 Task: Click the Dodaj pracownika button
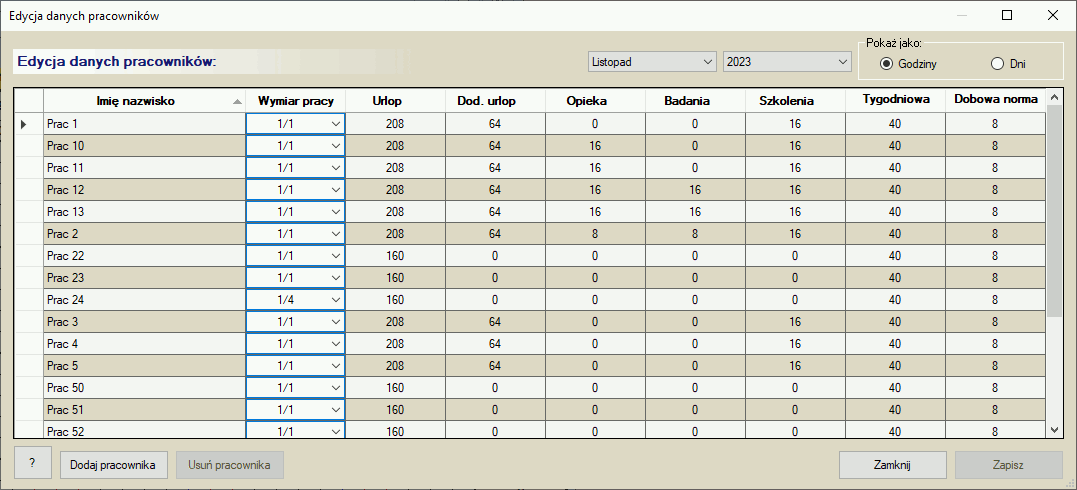pos(114,465)
